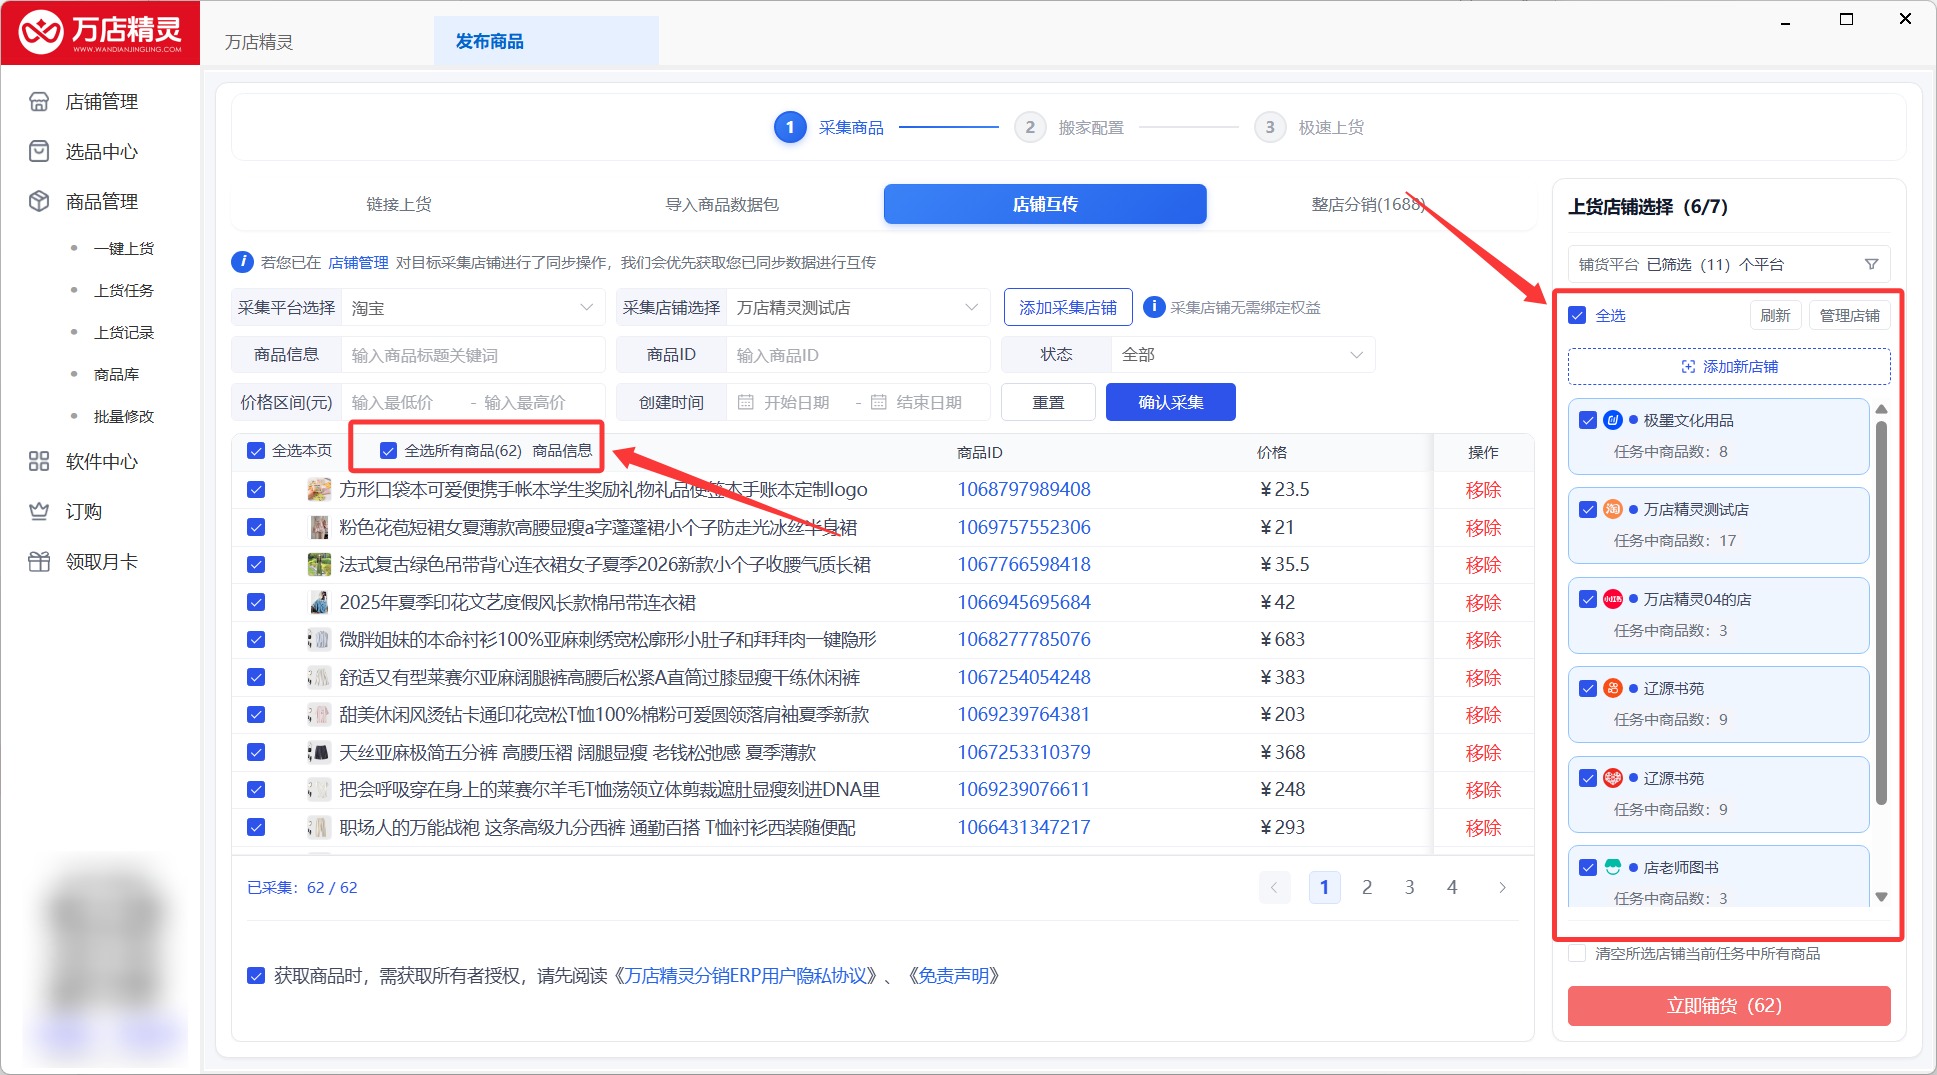
Task: Click the 领取月卡 gift icon
Action: click(x=39, y=561)
